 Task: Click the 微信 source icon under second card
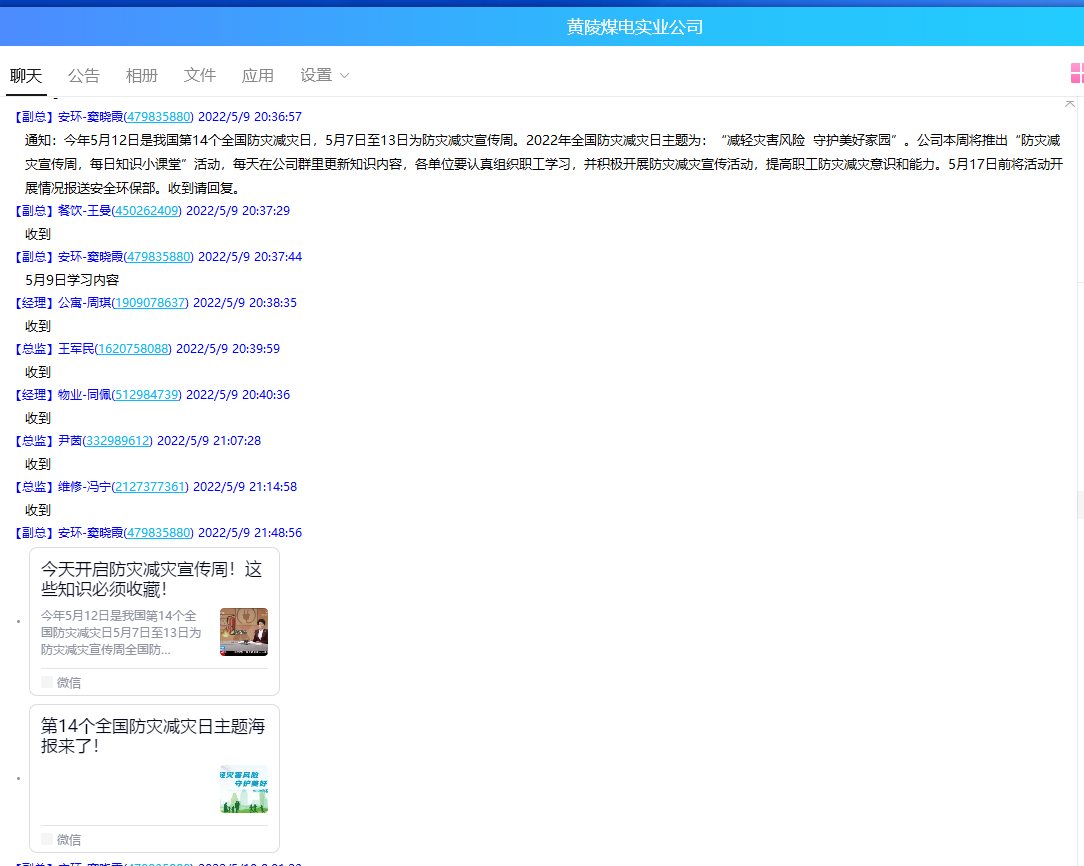click(x=47, y=839)
